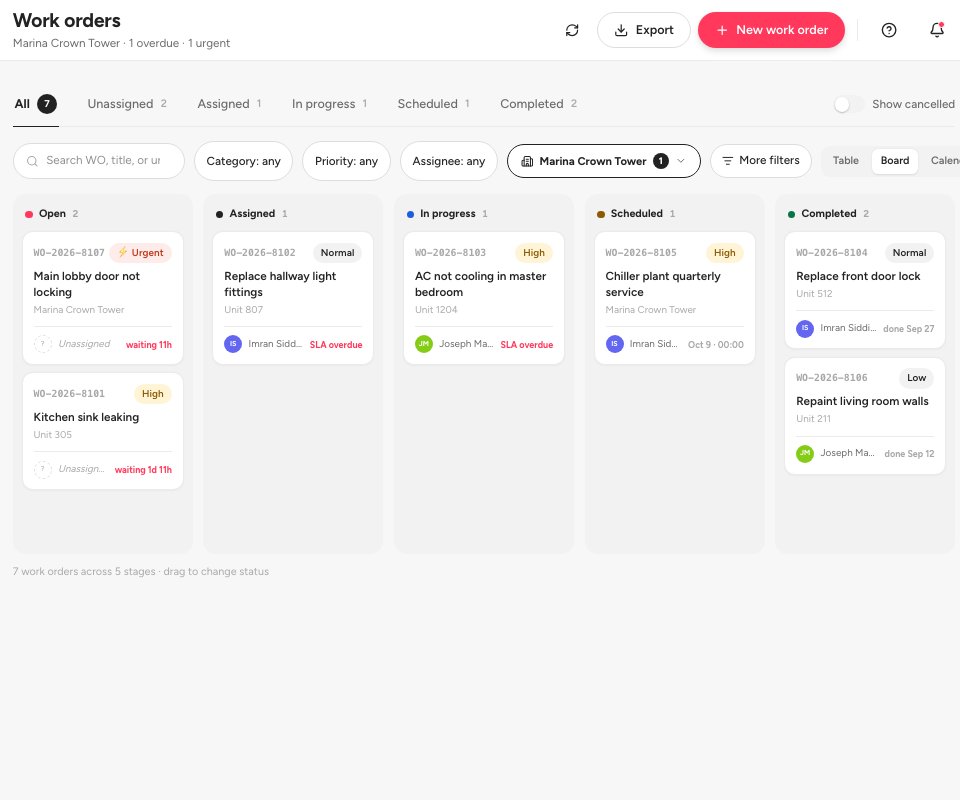This screenshot has height=800, width=960.
Task: Open AC not cooling in master bedroom card
Action: point(484,298)
